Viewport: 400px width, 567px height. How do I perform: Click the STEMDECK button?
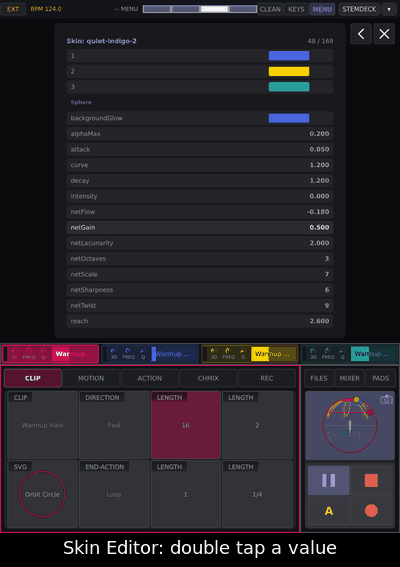click(359, 9)
